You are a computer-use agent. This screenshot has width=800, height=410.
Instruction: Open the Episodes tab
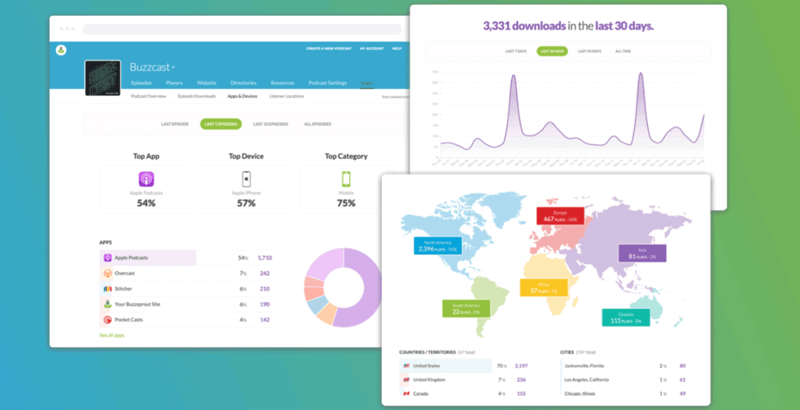tap(141, 83)
